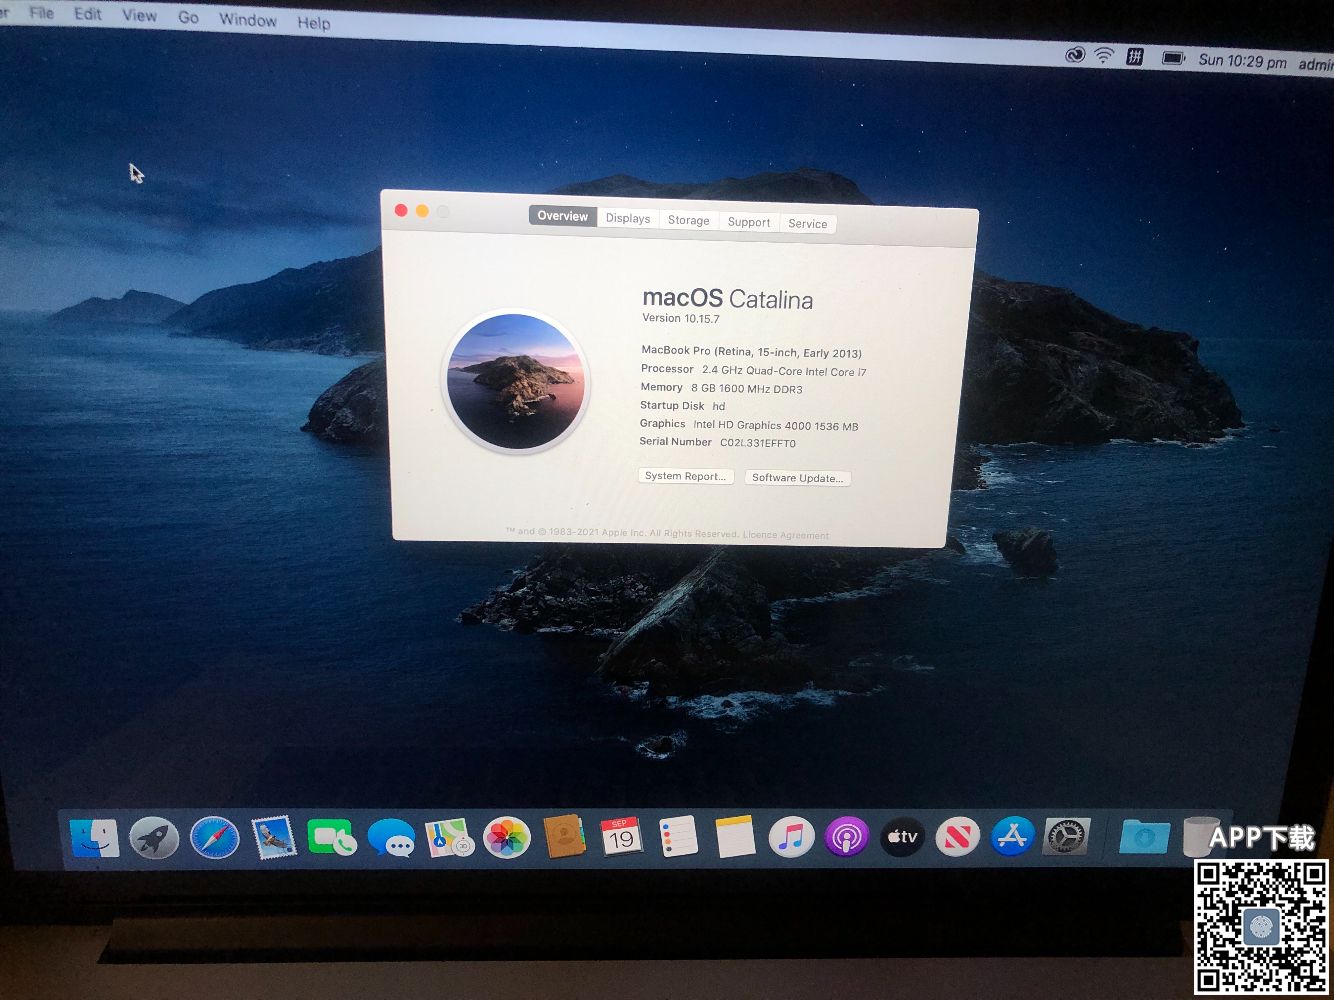This screenshot has width=1334, height=1000.
Task: Click Creative Cloud menu bar icon
Action: click(1075, 55)
